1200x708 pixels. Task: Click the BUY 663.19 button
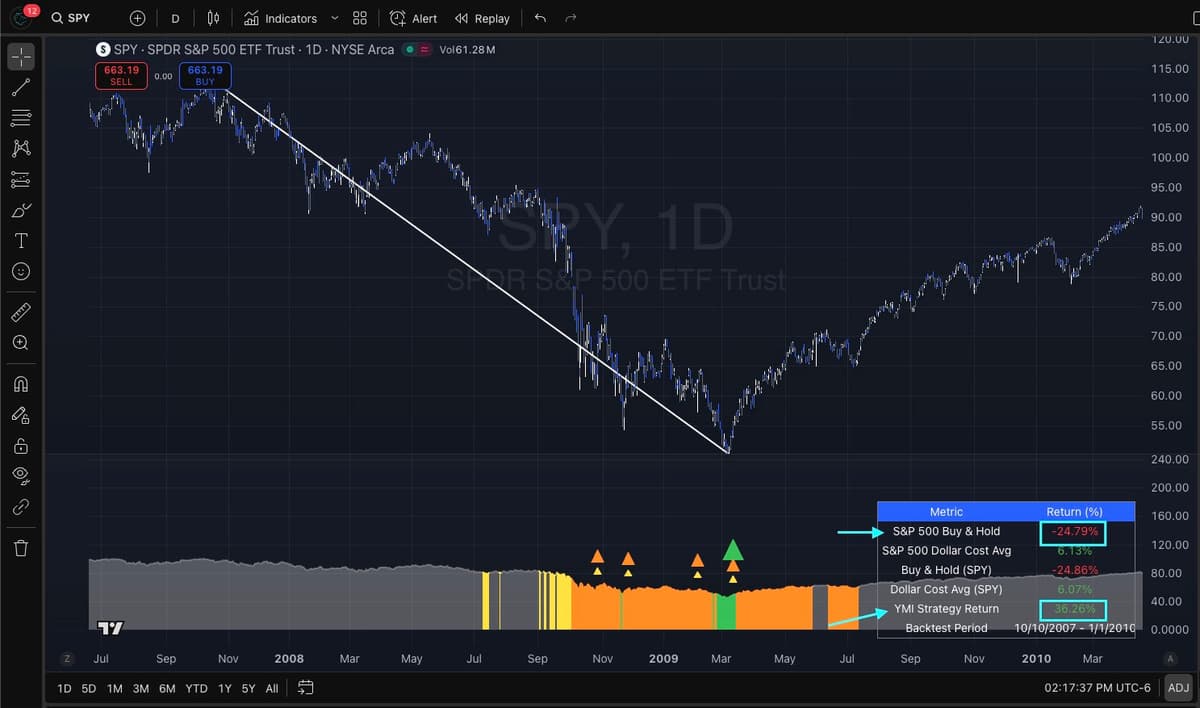[204, 75]
